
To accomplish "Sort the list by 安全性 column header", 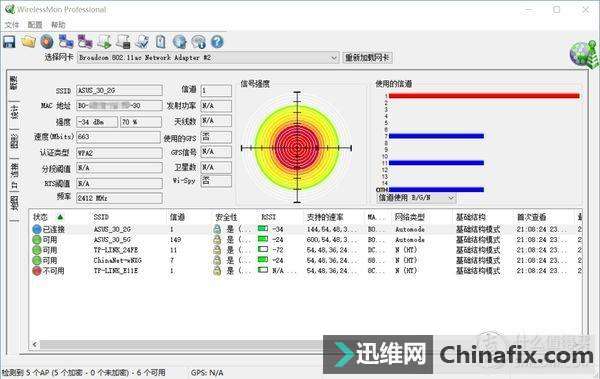I will point(226,217).
